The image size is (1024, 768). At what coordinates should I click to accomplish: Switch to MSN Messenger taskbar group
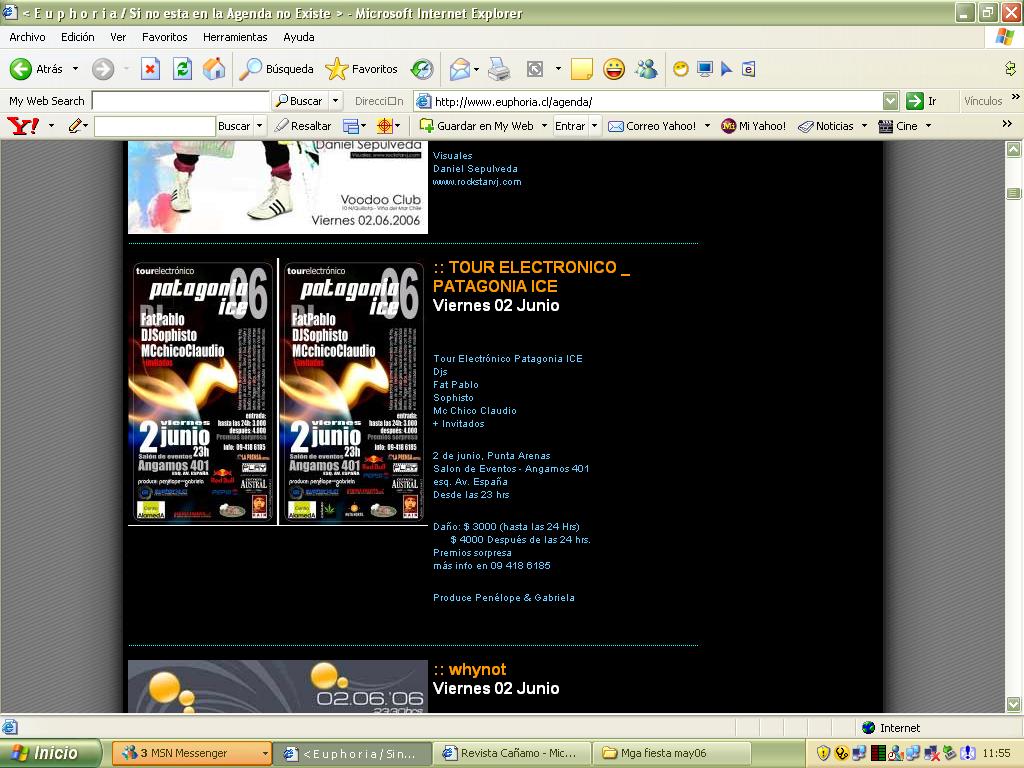(x=192, y=753)
